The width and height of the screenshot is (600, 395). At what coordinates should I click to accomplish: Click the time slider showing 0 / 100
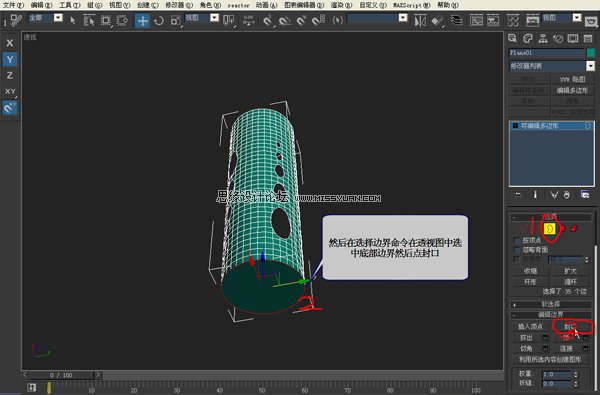tap(61, 375)
